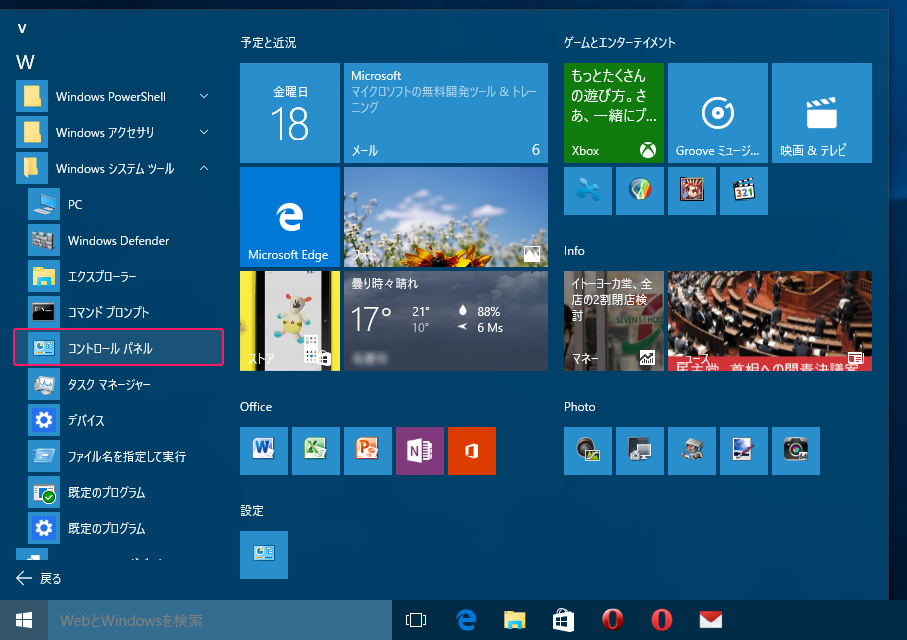
Task: Open the photo printer tile
Action: click(692, 451)
